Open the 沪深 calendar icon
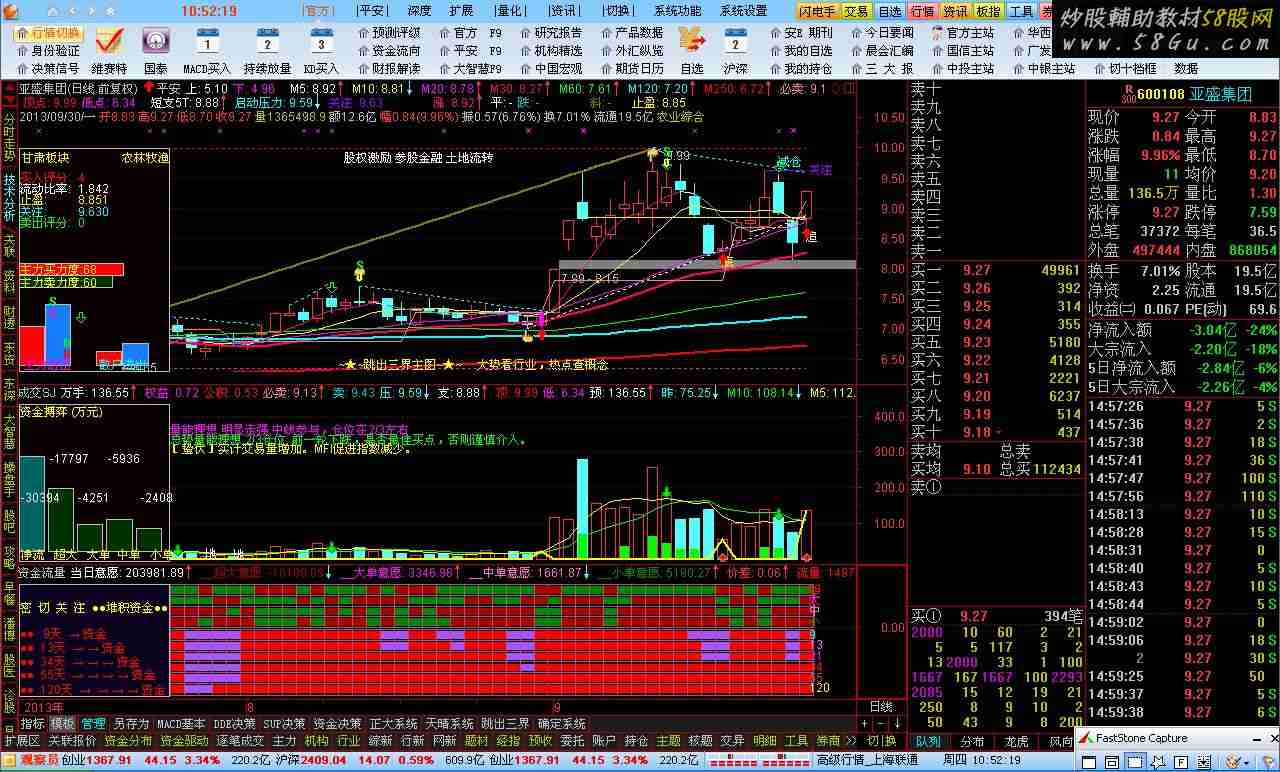This screenshot has height=772, width=1280. 735,42
